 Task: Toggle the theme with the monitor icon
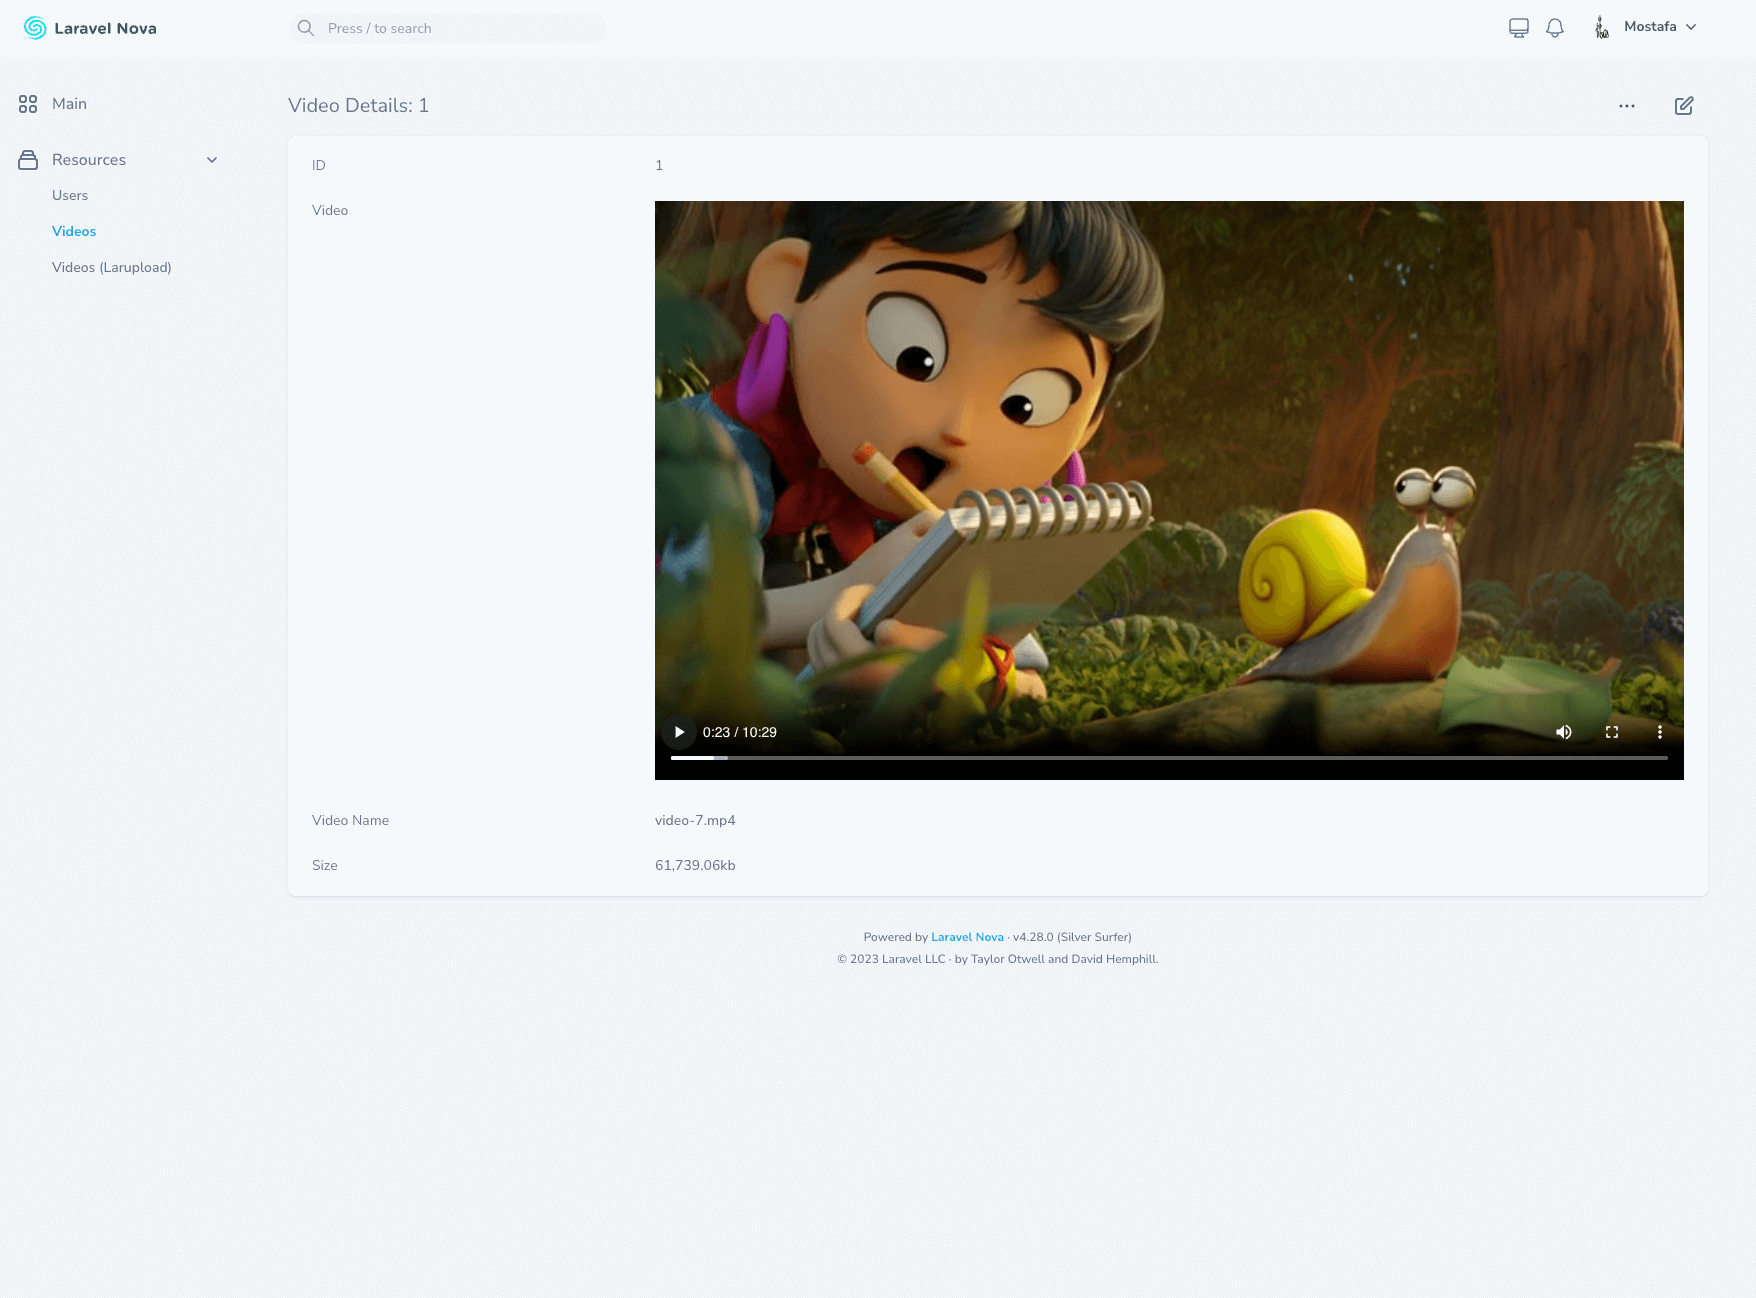pyautogui.click(x=1519, y=28)
